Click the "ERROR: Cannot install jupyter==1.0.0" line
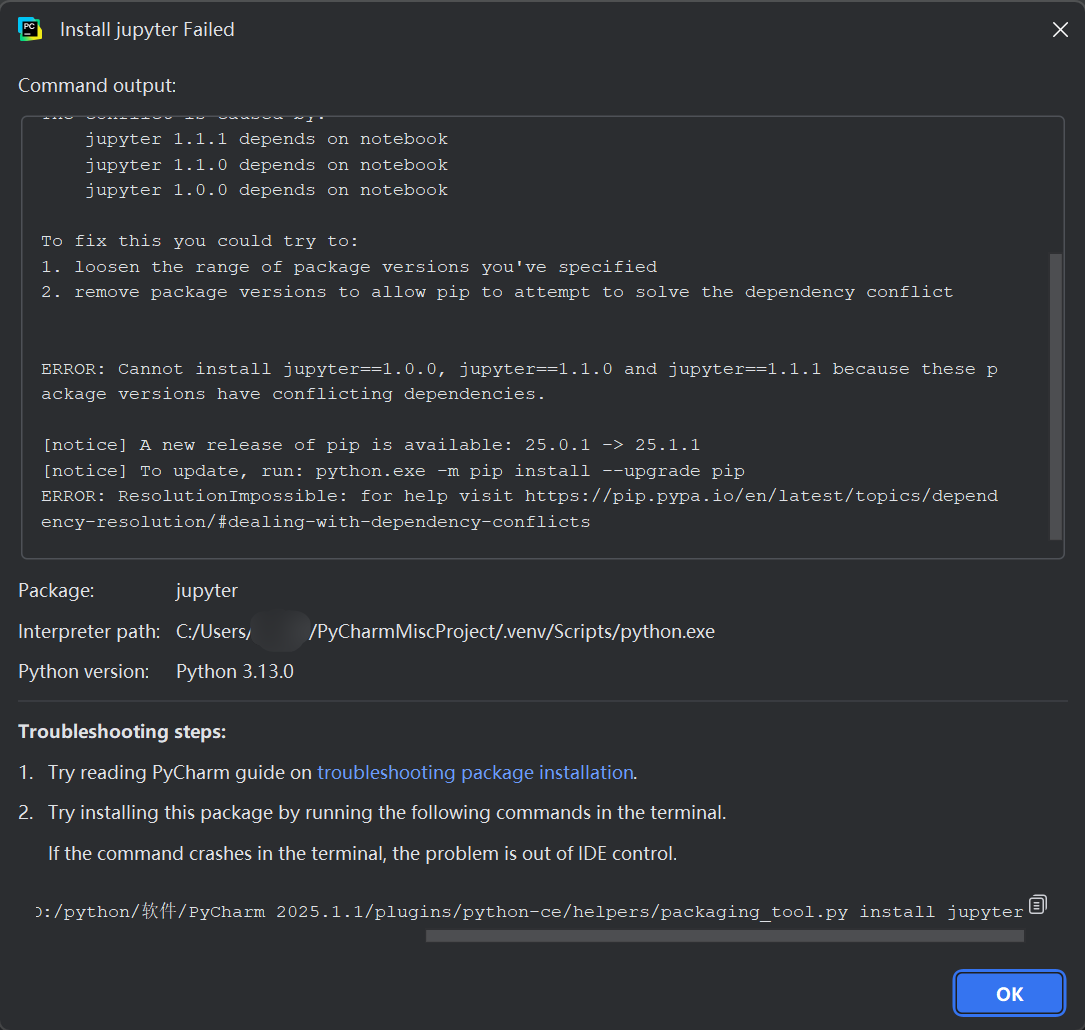Image resolution: width=1085 pixels, height=1030 pixels. 519,382
